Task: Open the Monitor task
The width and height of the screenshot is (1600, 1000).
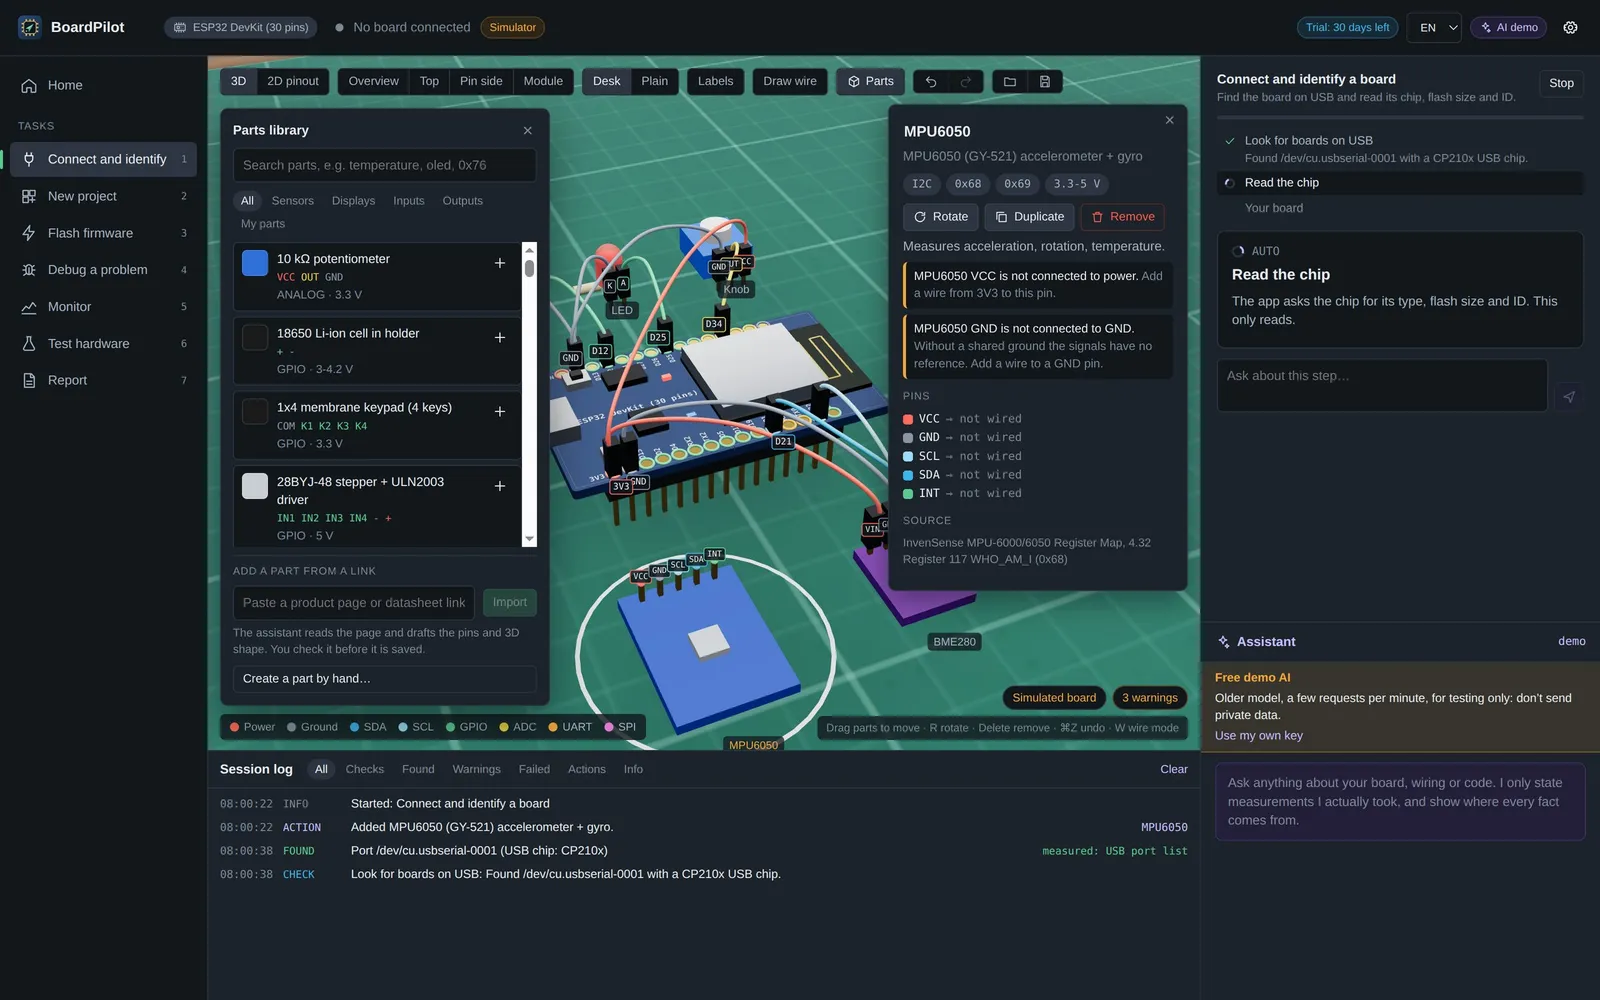Action: click(104, 307)
